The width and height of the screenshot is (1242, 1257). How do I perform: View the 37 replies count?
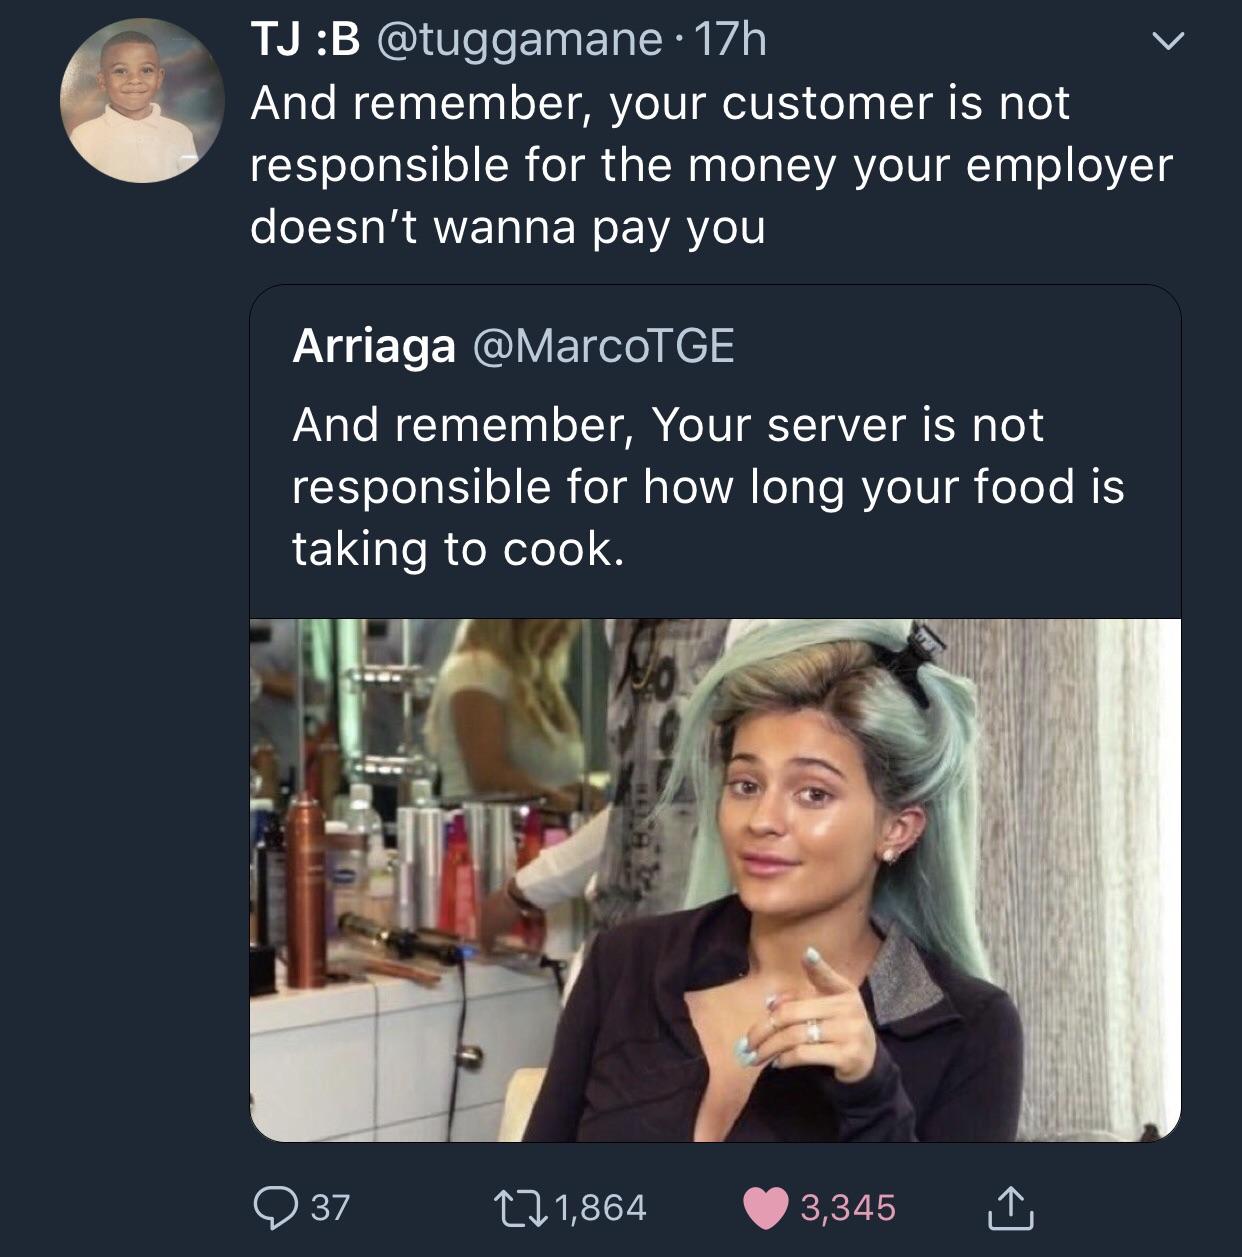330,1207
